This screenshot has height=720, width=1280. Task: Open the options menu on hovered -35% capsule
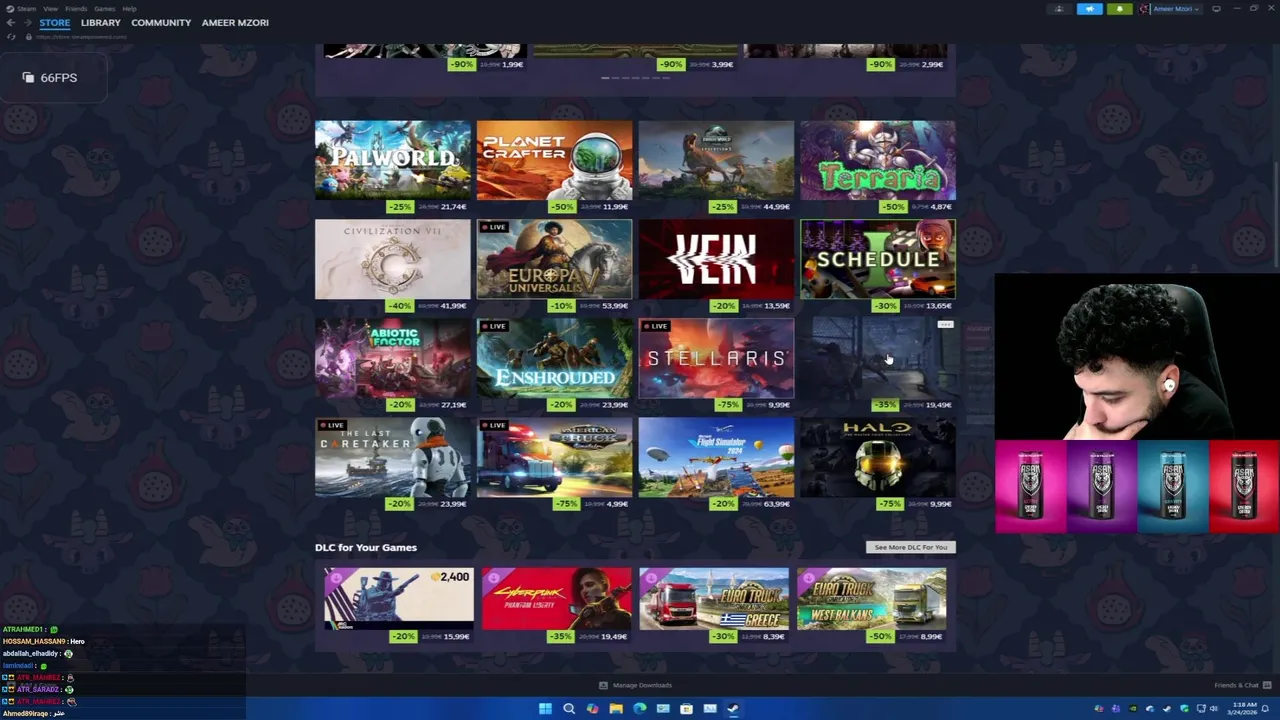click(x=945, y=325)
